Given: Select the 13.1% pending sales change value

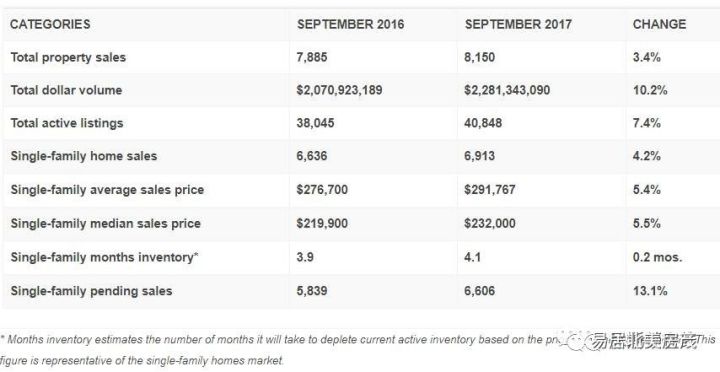Looking at the screenshot, I should [x=650, y=291].
